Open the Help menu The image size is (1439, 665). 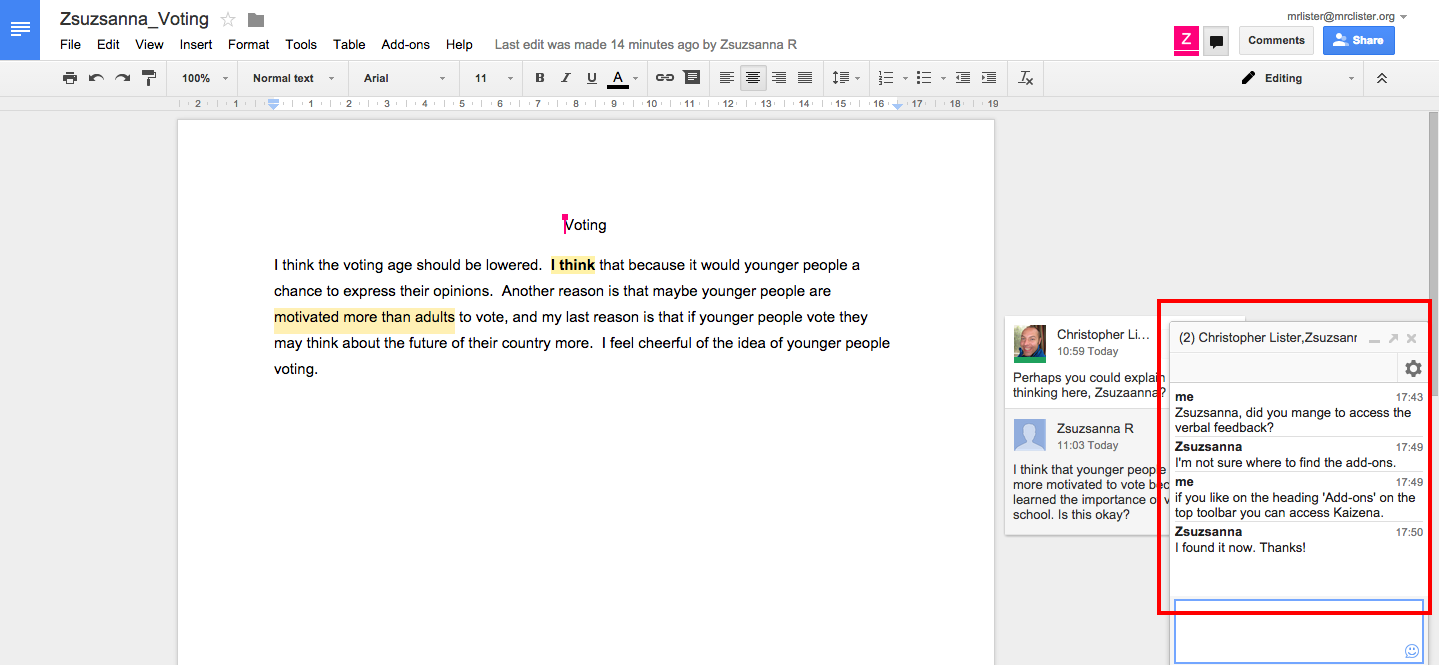tap(459, 44)
